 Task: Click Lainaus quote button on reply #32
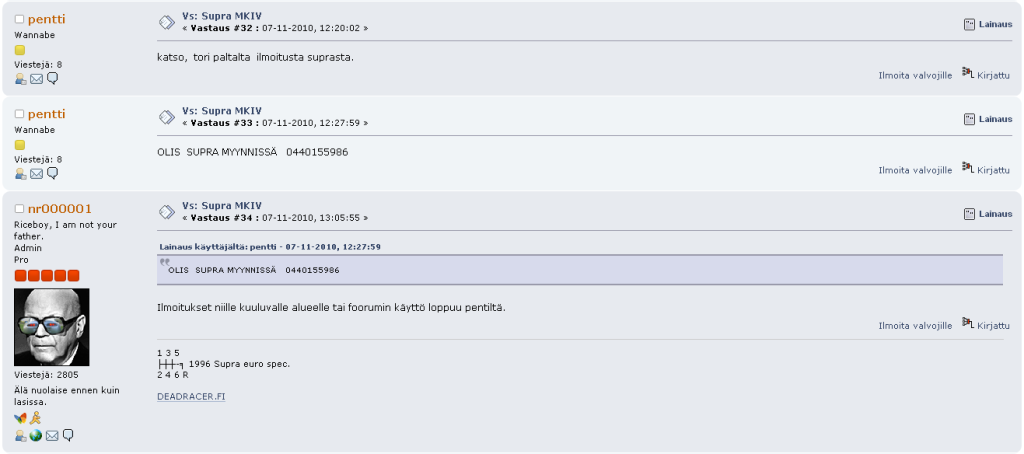coord(988,24)
